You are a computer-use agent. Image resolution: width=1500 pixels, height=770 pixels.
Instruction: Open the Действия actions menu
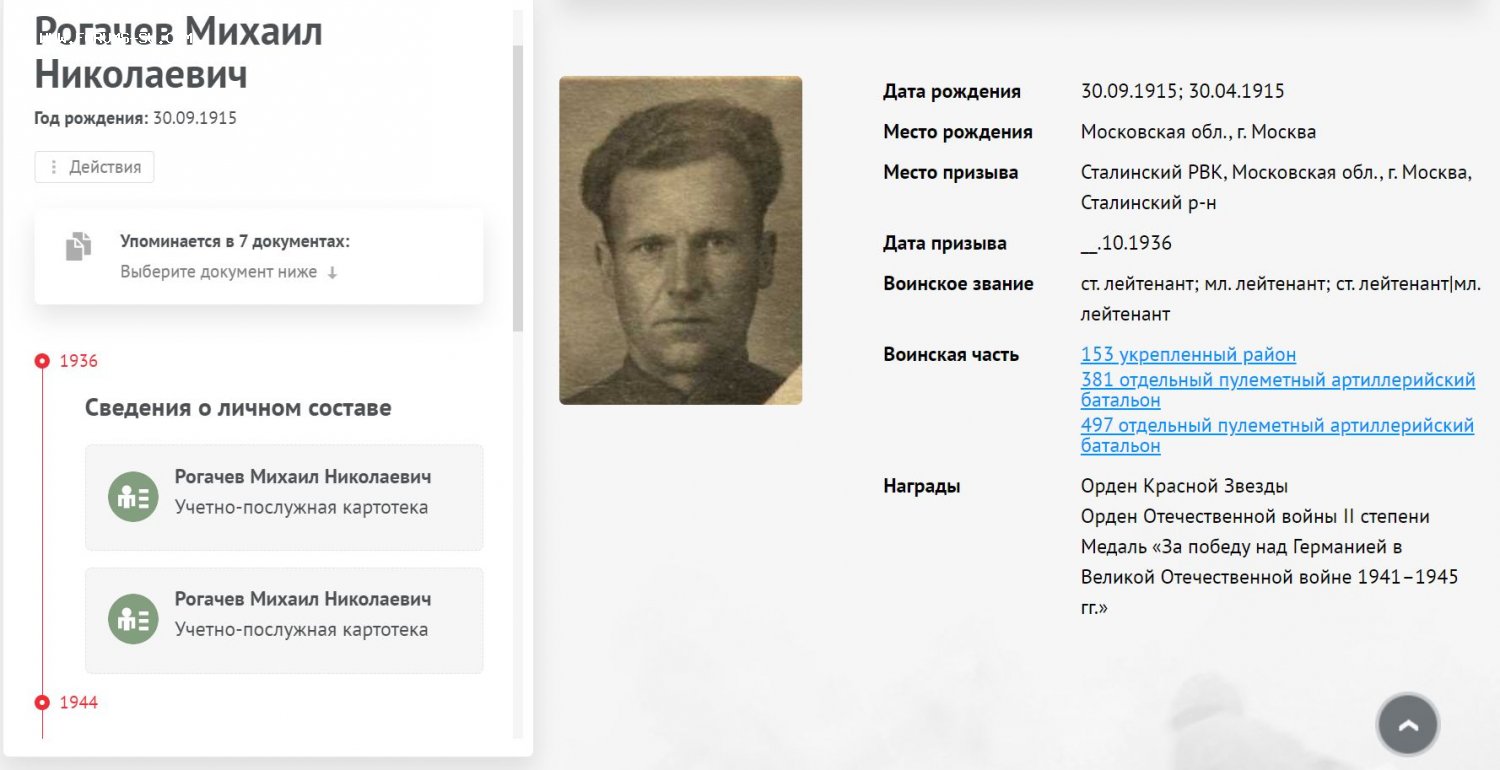click(94, 167)
